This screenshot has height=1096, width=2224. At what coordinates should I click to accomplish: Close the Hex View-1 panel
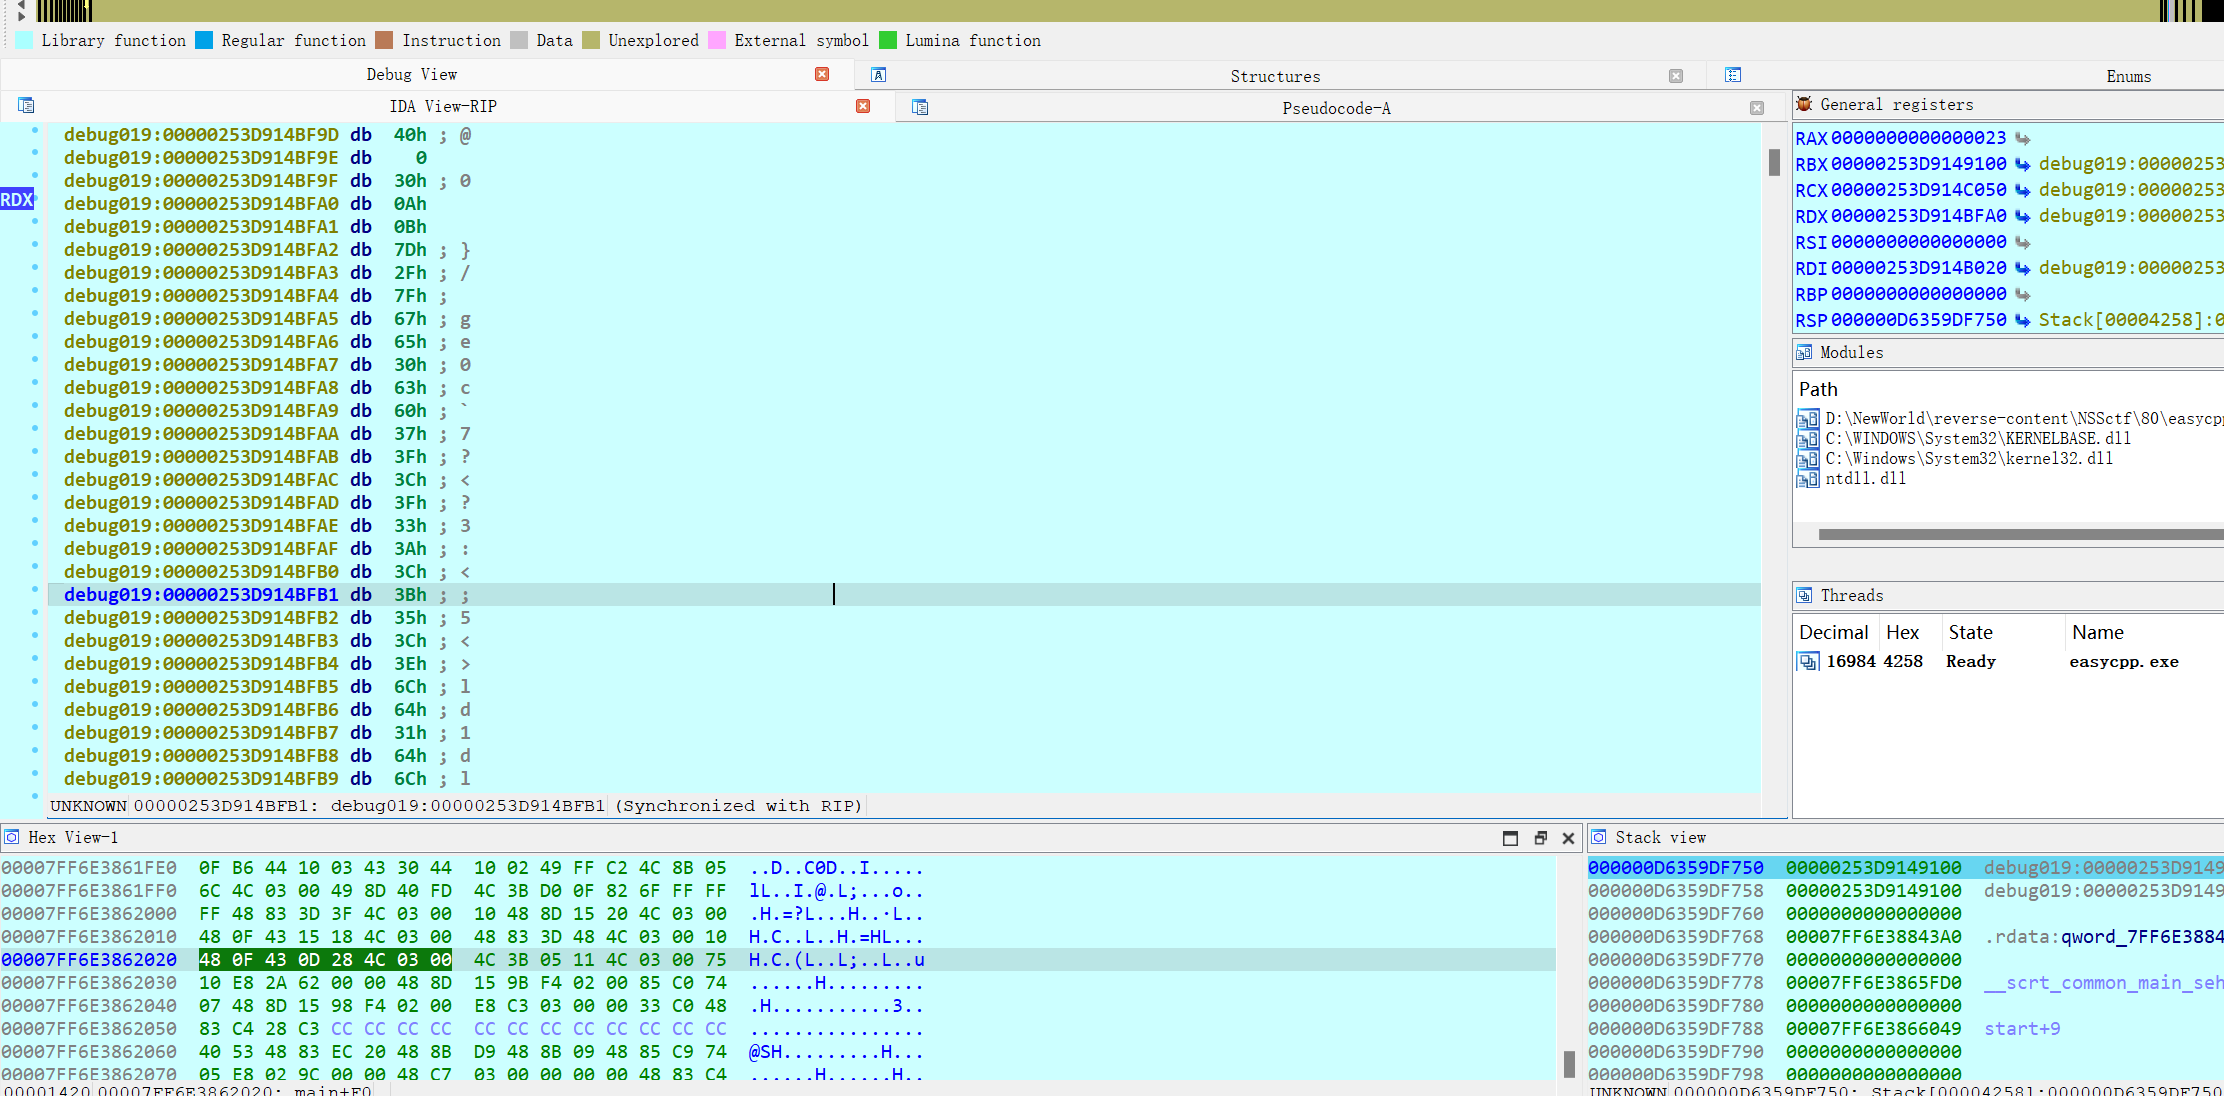tap(1568, 838)
